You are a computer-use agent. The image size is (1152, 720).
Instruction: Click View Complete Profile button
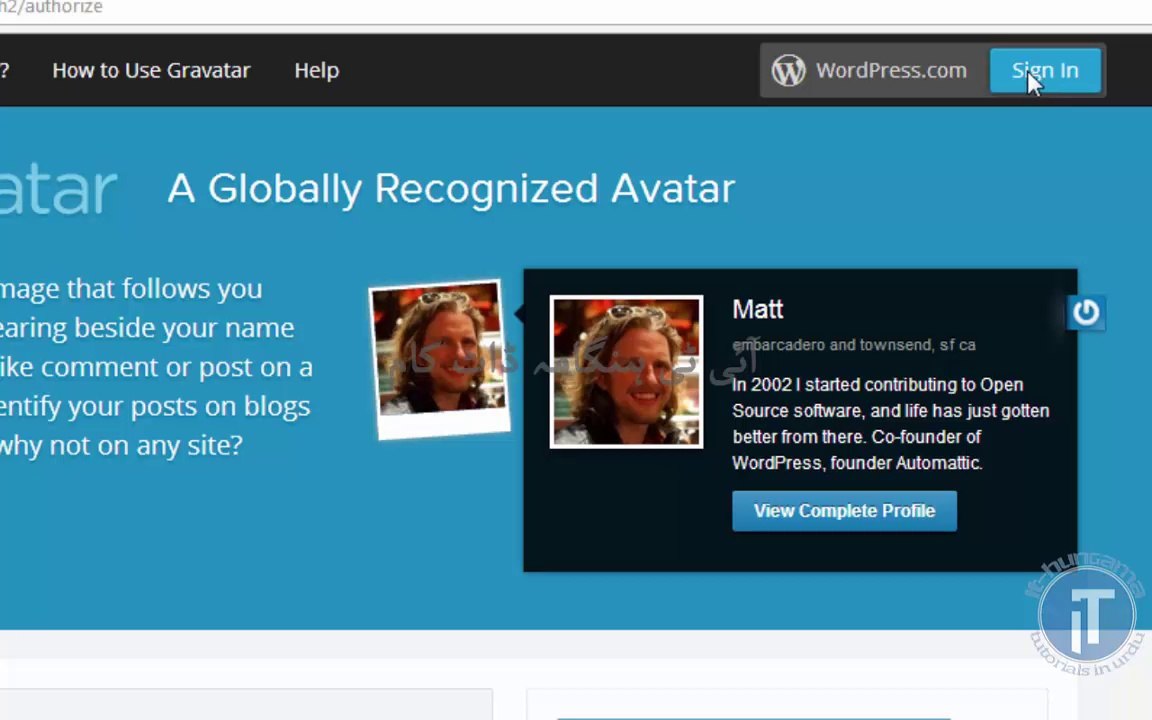coord(844,511)
